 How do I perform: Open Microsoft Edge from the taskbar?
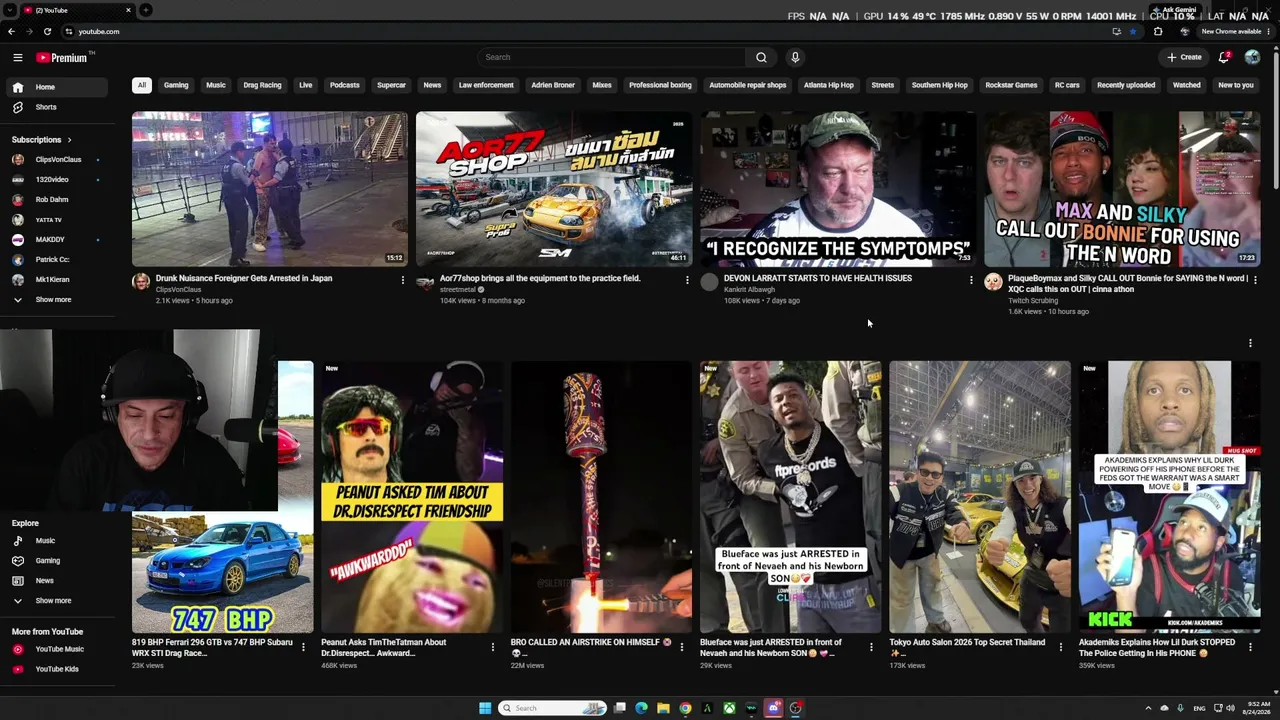point(641,708)
